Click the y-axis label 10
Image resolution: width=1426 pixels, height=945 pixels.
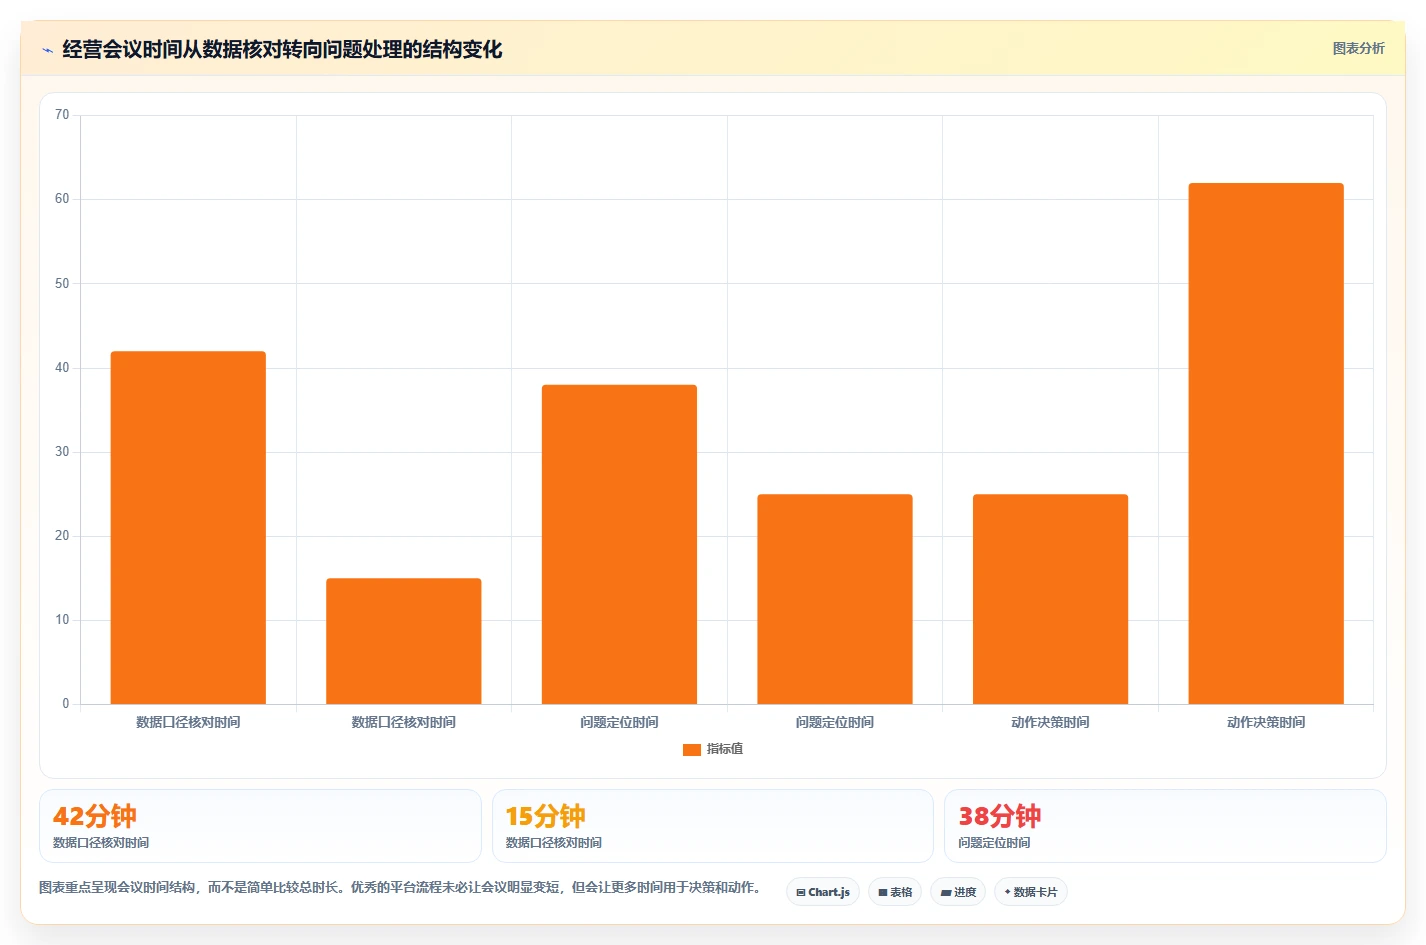click(x=62, y=620)
